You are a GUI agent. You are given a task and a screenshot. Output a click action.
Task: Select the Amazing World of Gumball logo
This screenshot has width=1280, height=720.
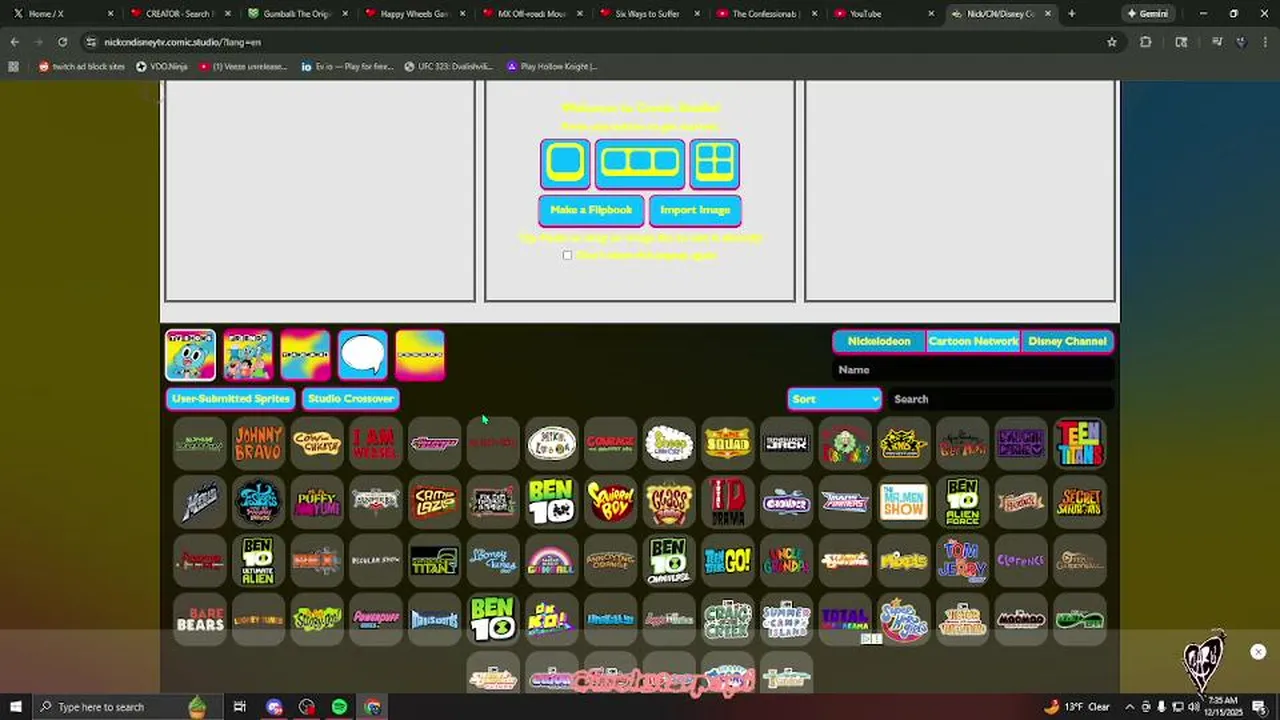[551, 560]
